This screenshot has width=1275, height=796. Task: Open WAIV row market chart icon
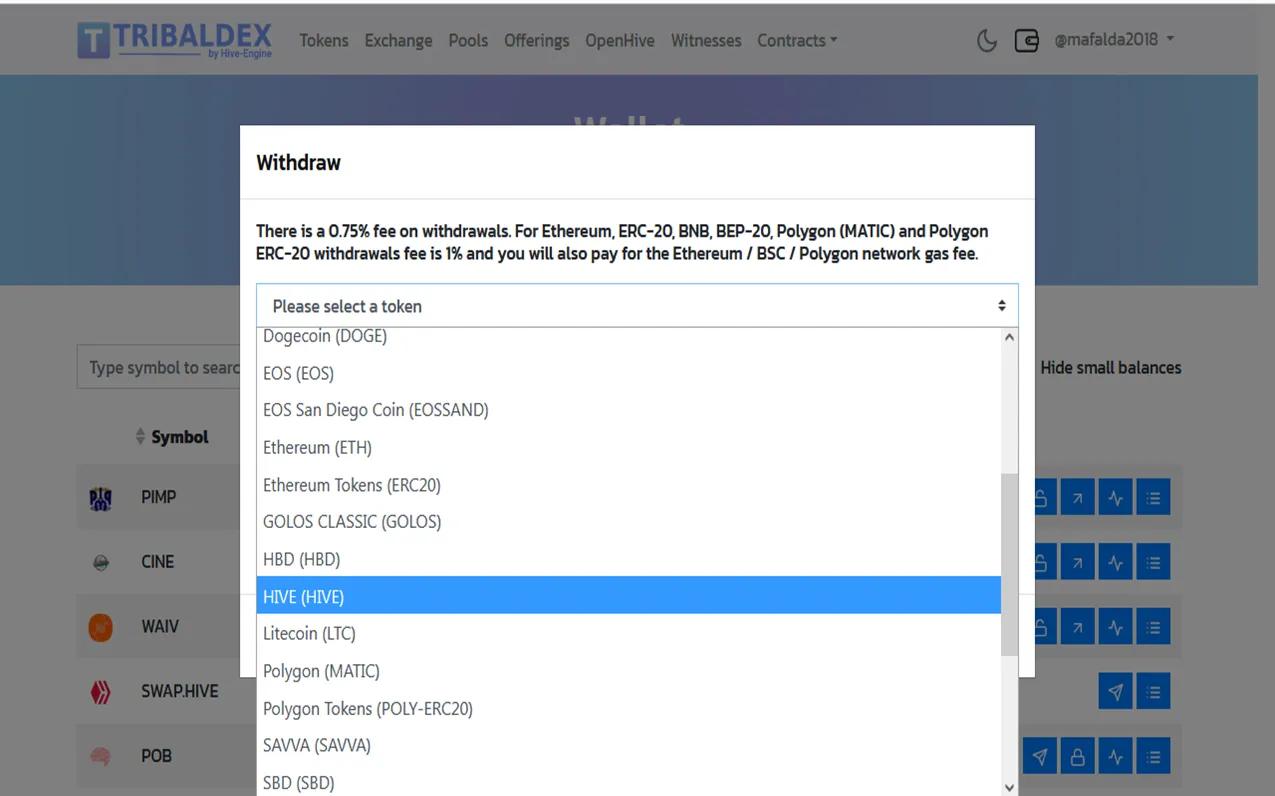point(1115,627)
